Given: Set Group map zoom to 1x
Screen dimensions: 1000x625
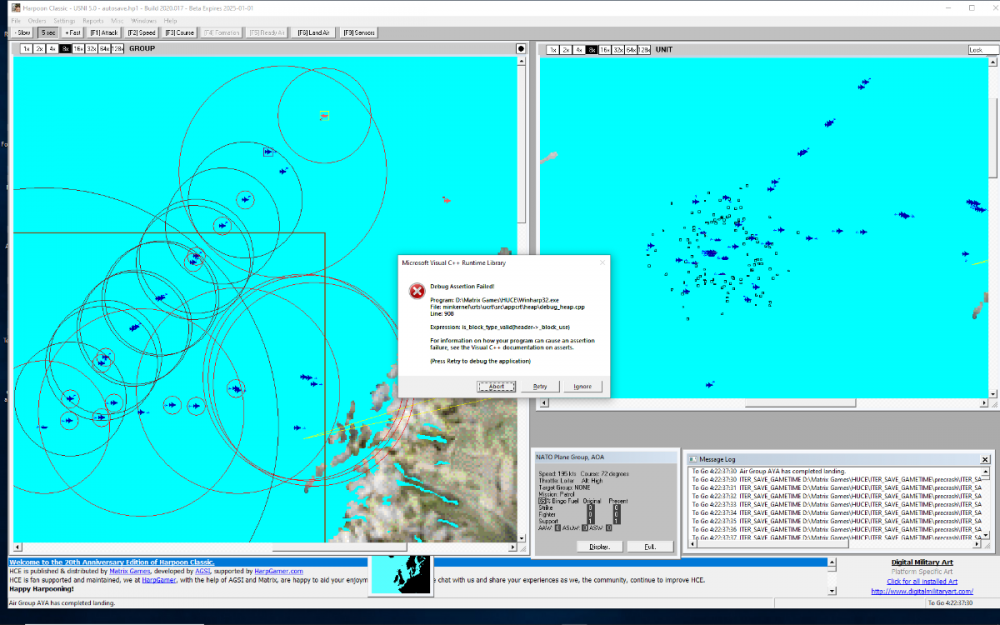Looking at the screenshot, I should coord(26,48).
